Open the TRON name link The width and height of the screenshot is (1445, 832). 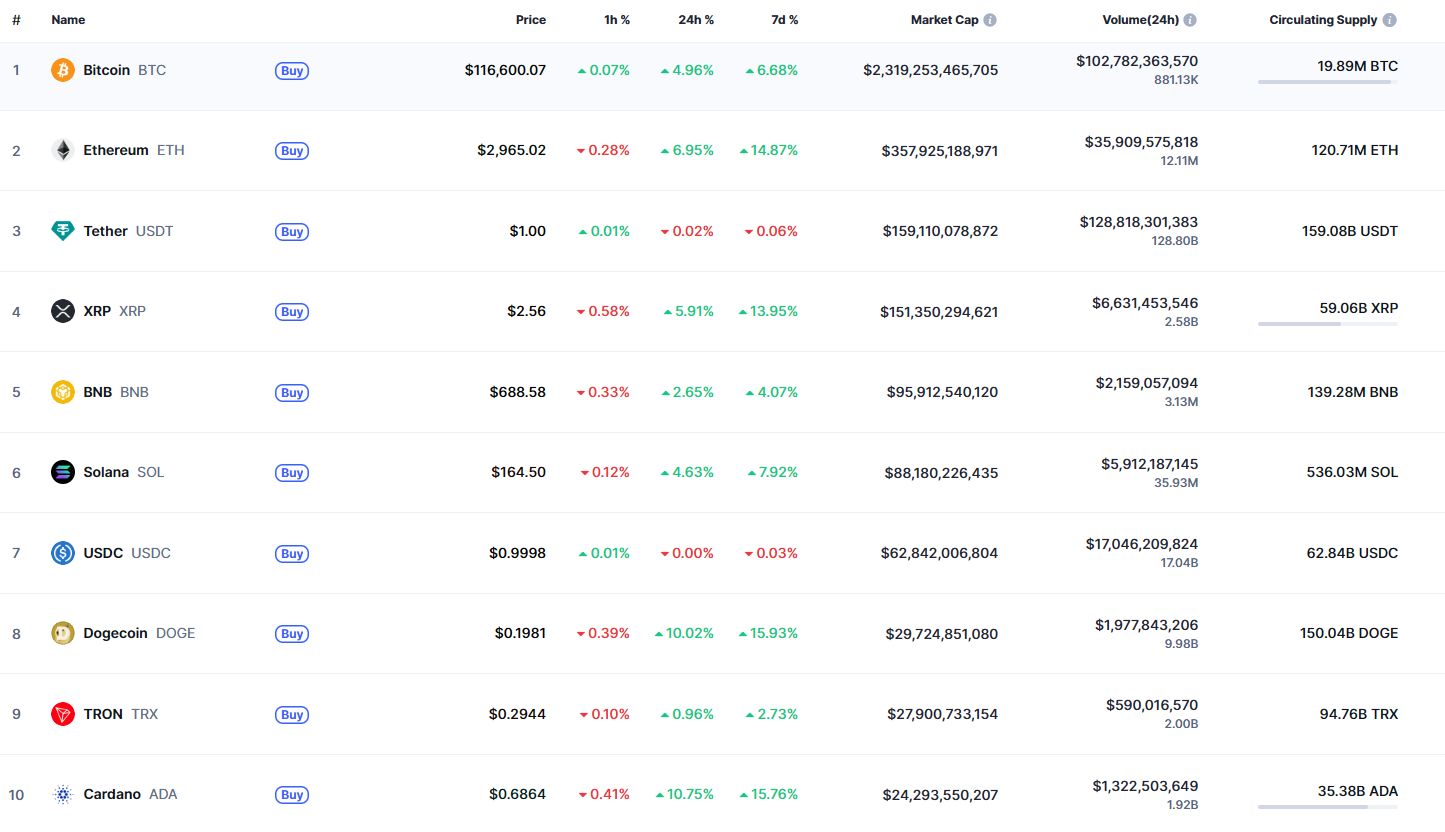coord(103,714)
